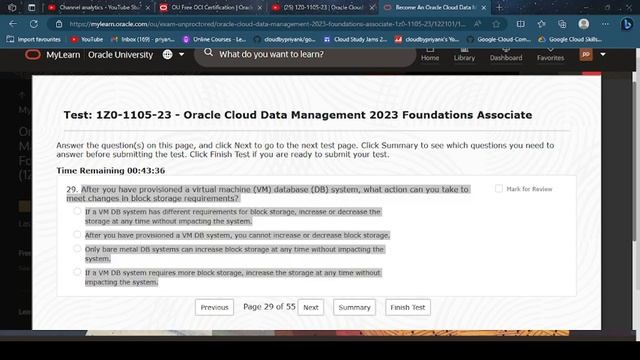This screenshot has height=360, width=640.
Task: Click the Time Remaining 00:43:36 text
Action: pos(111,171)
